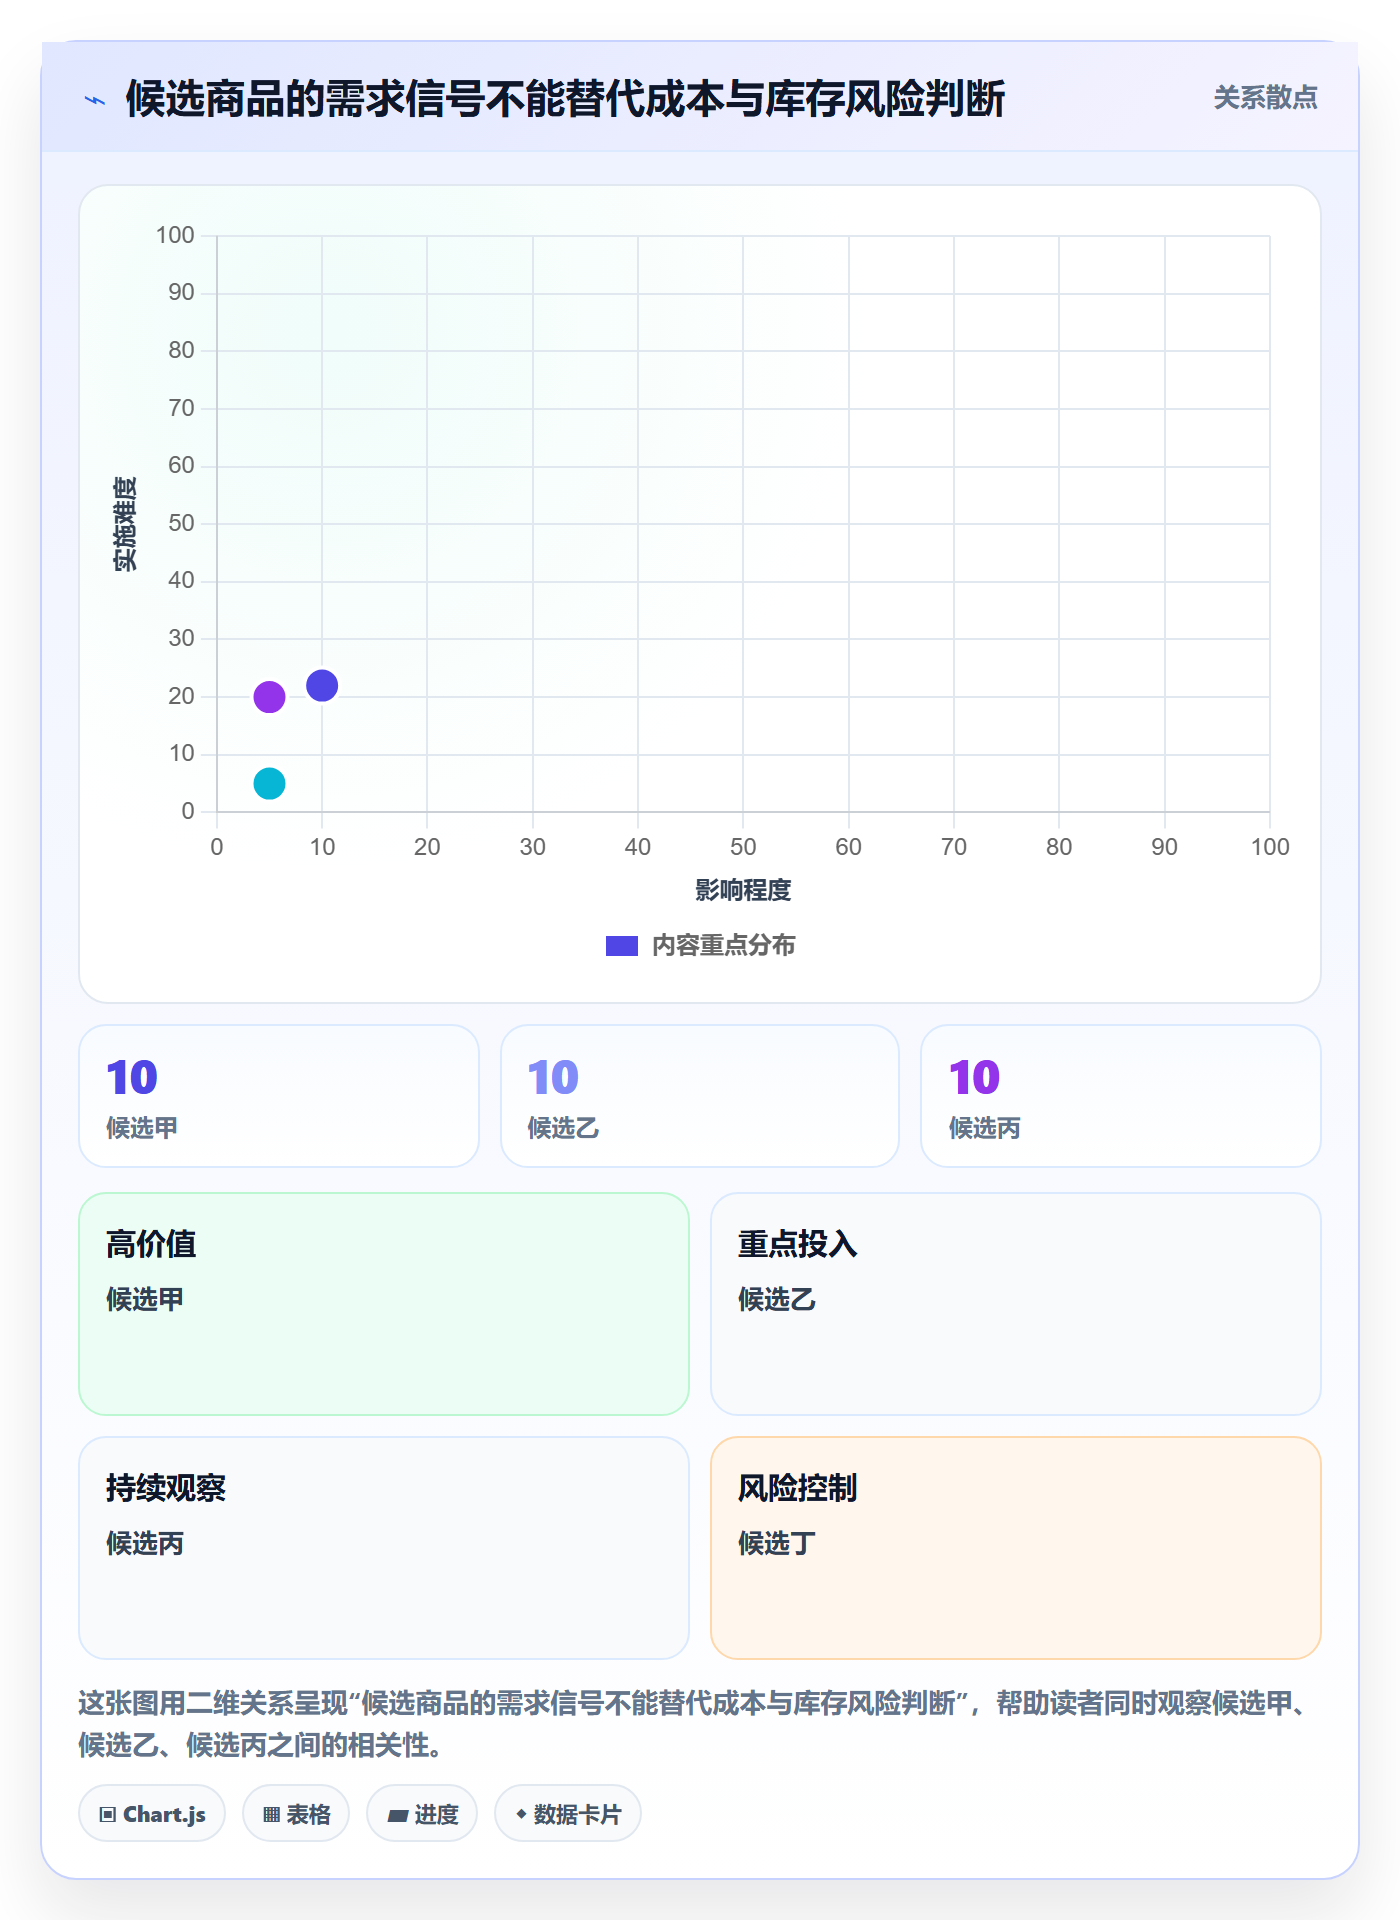Click the 影响程度 x-axis title
The width and height of the screenshot is (1400, 1920).
pyautogui.click(x=743, y=890)
